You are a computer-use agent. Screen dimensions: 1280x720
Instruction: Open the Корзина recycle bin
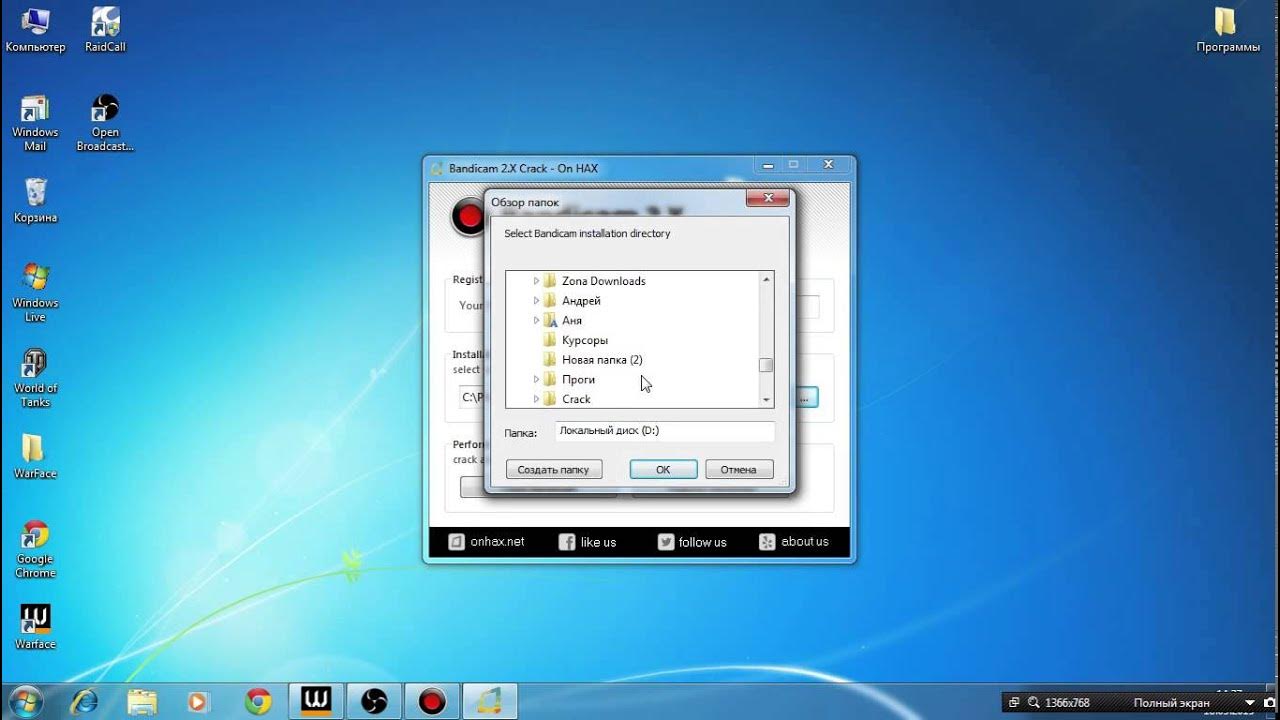pyautogui.click(x=35, y=200)
